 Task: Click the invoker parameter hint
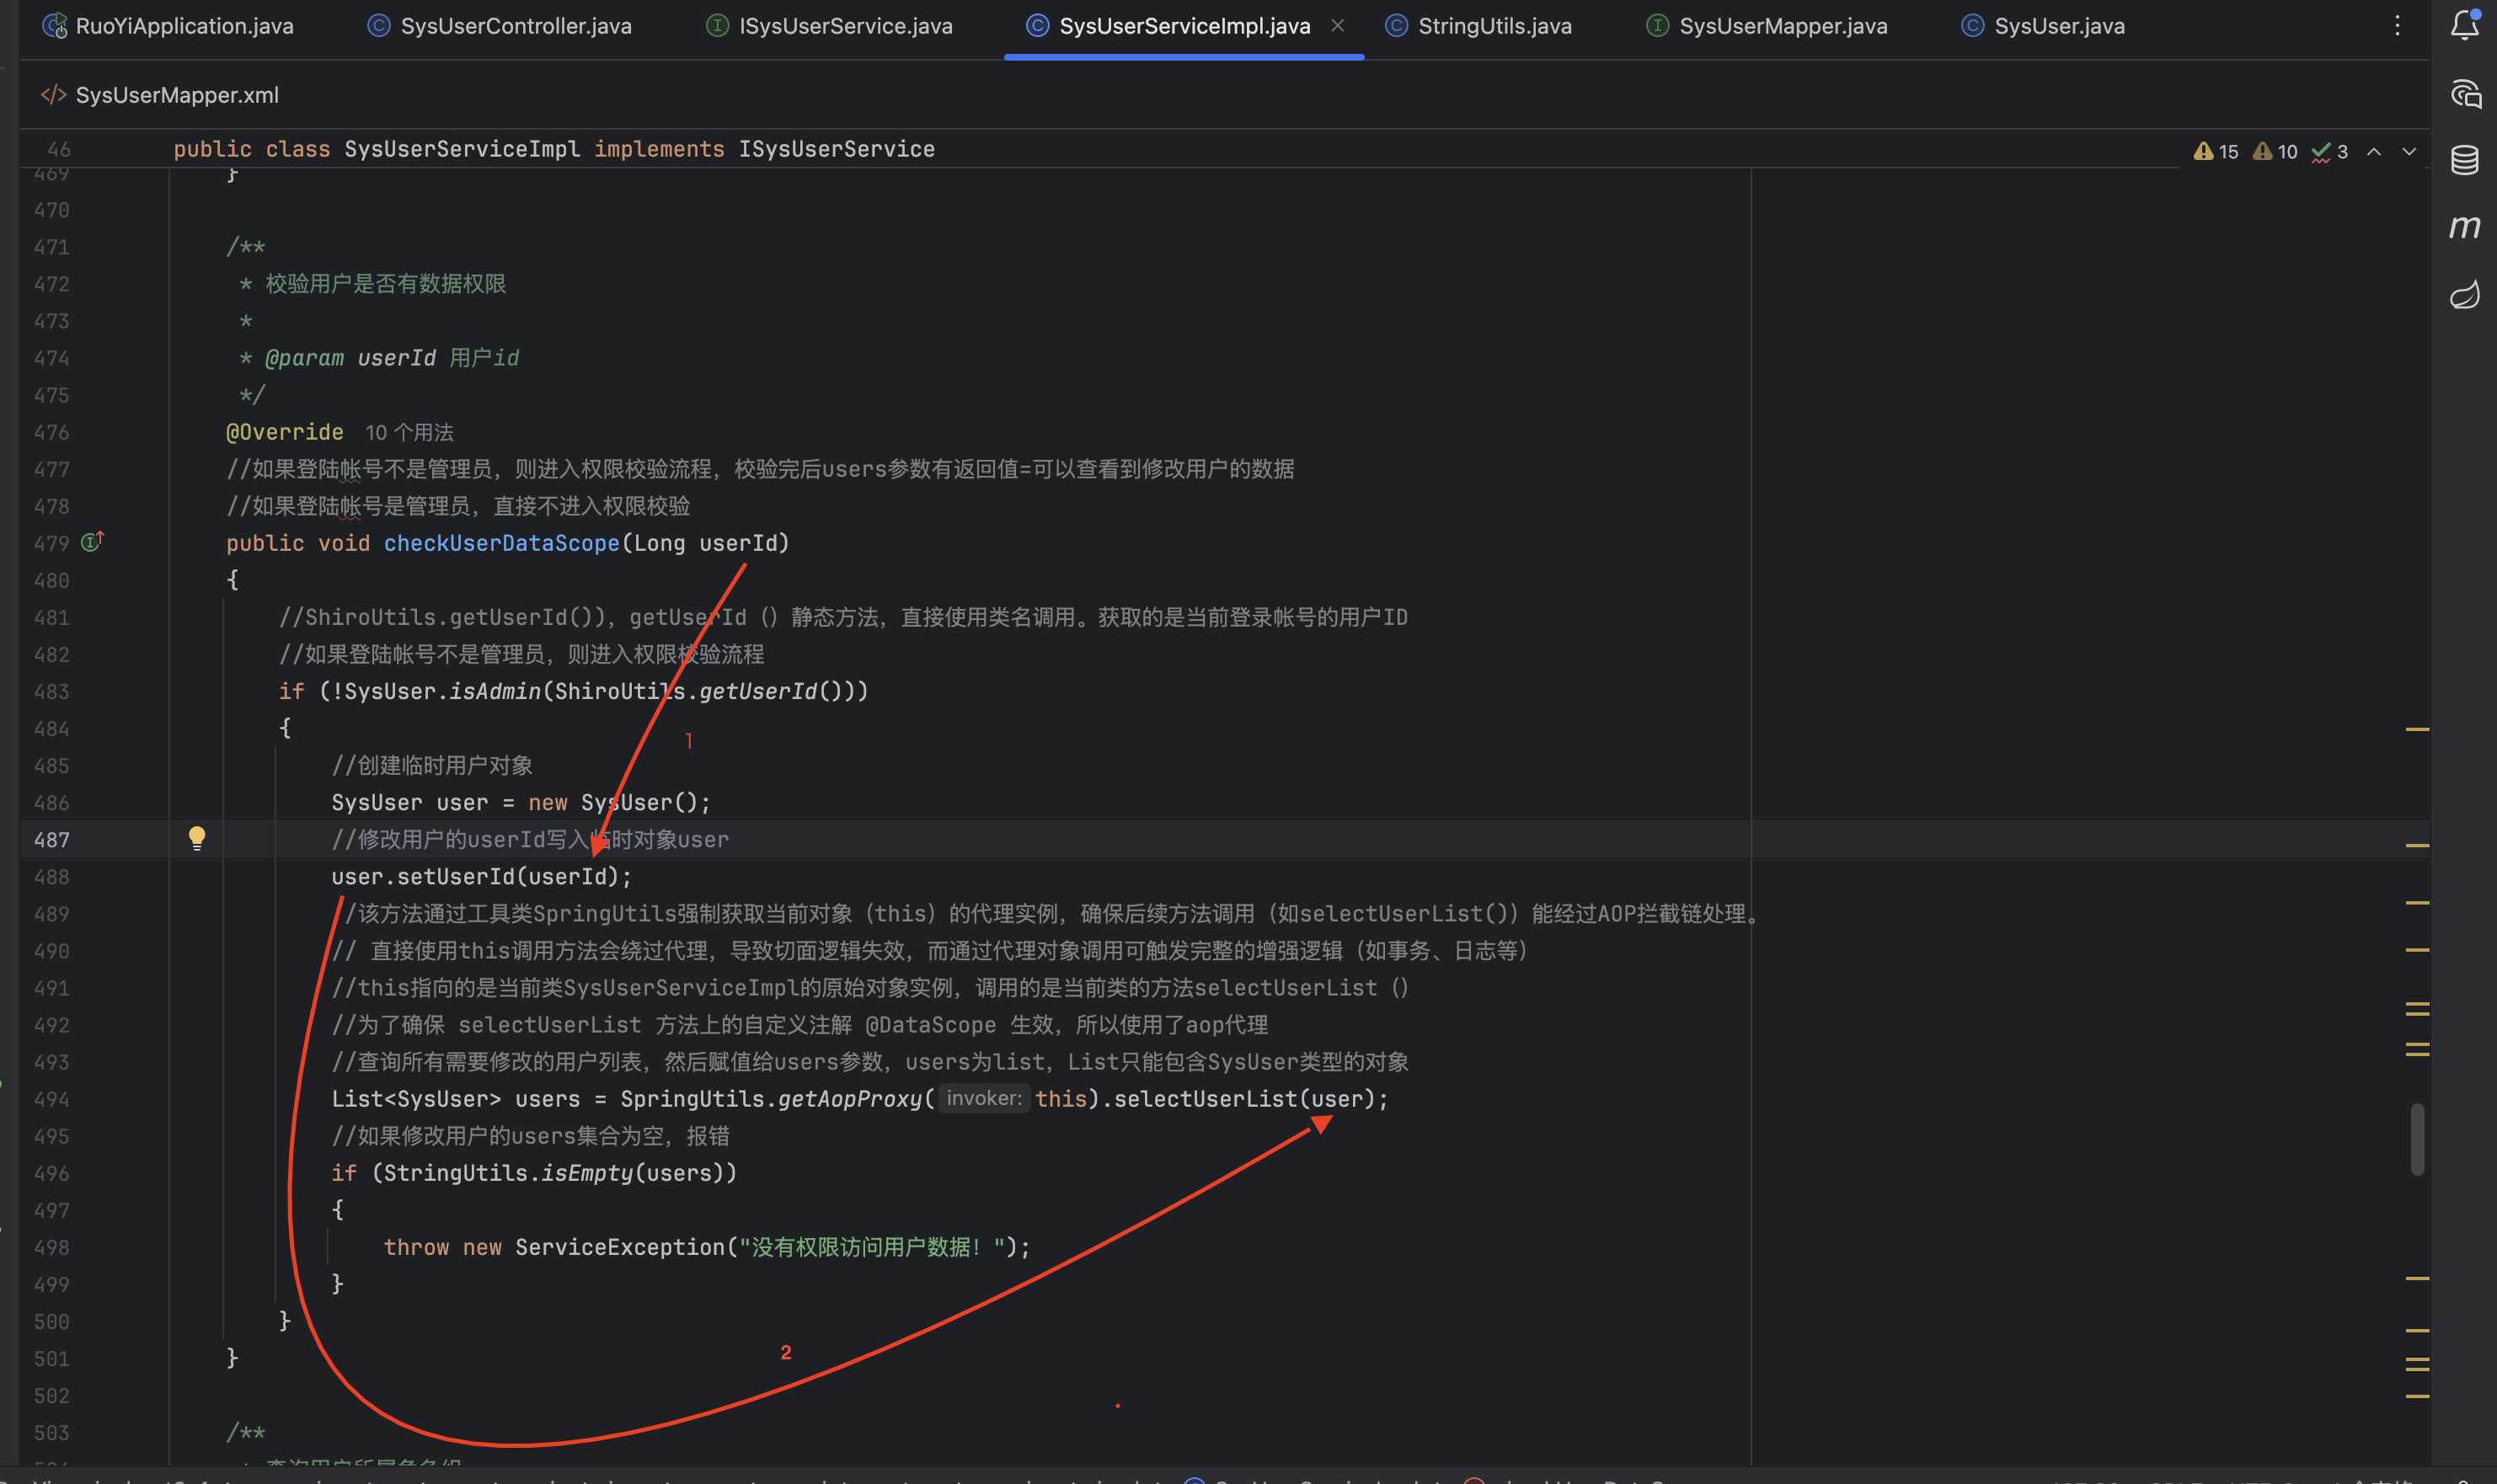(x=983, y=1098)
